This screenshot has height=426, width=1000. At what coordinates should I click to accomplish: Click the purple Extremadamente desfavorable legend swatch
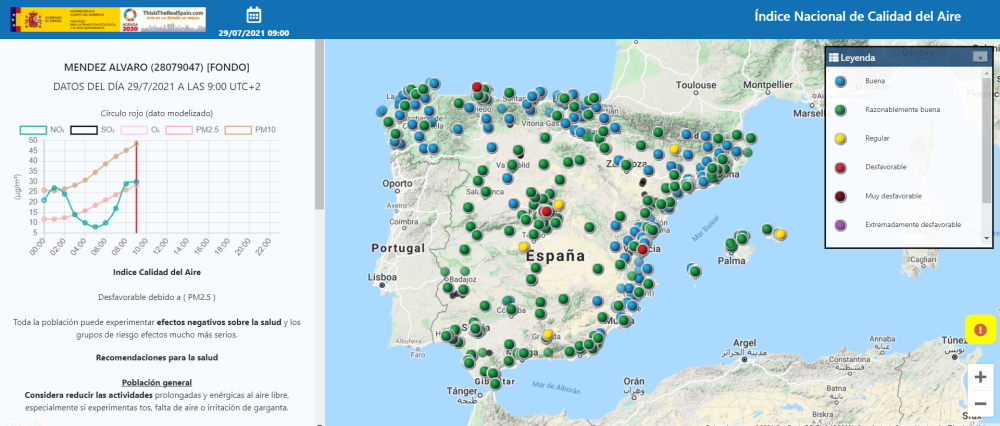coord(842,224)
